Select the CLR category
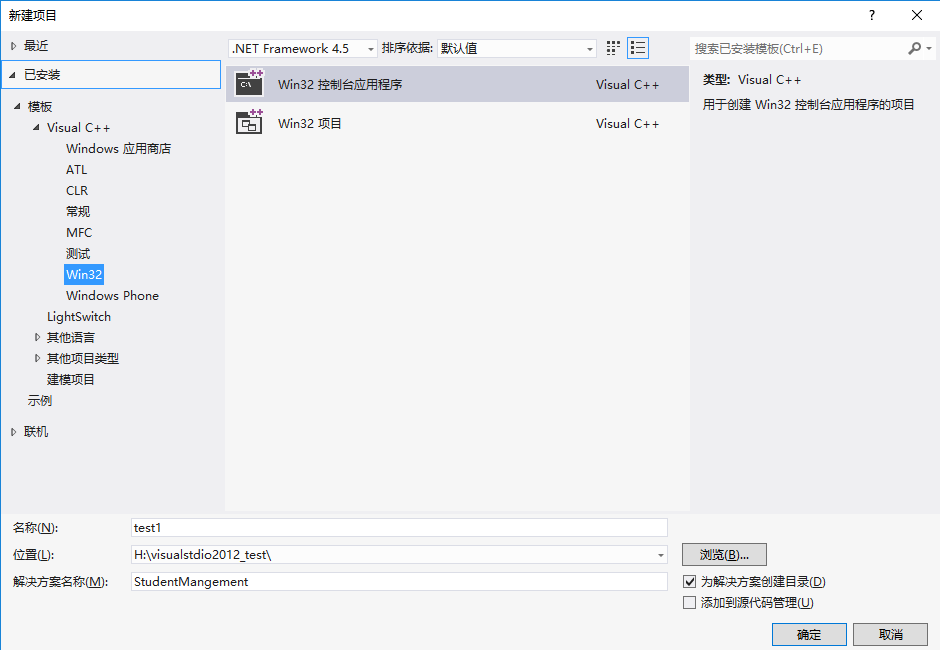The image size is (940, 650). tap(77, 191)
